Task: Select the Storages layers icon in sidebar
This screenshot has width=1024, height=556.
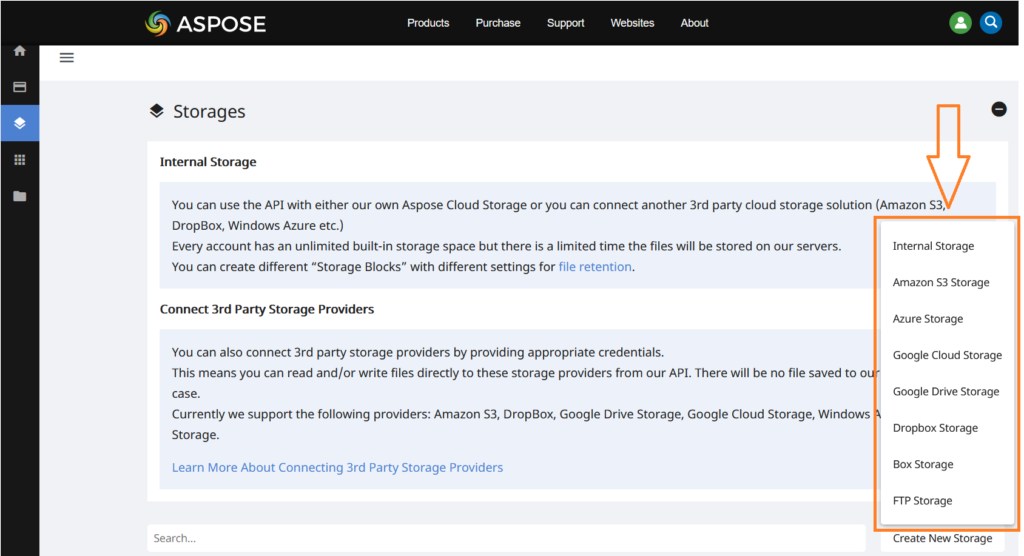Action: point(19,123)
